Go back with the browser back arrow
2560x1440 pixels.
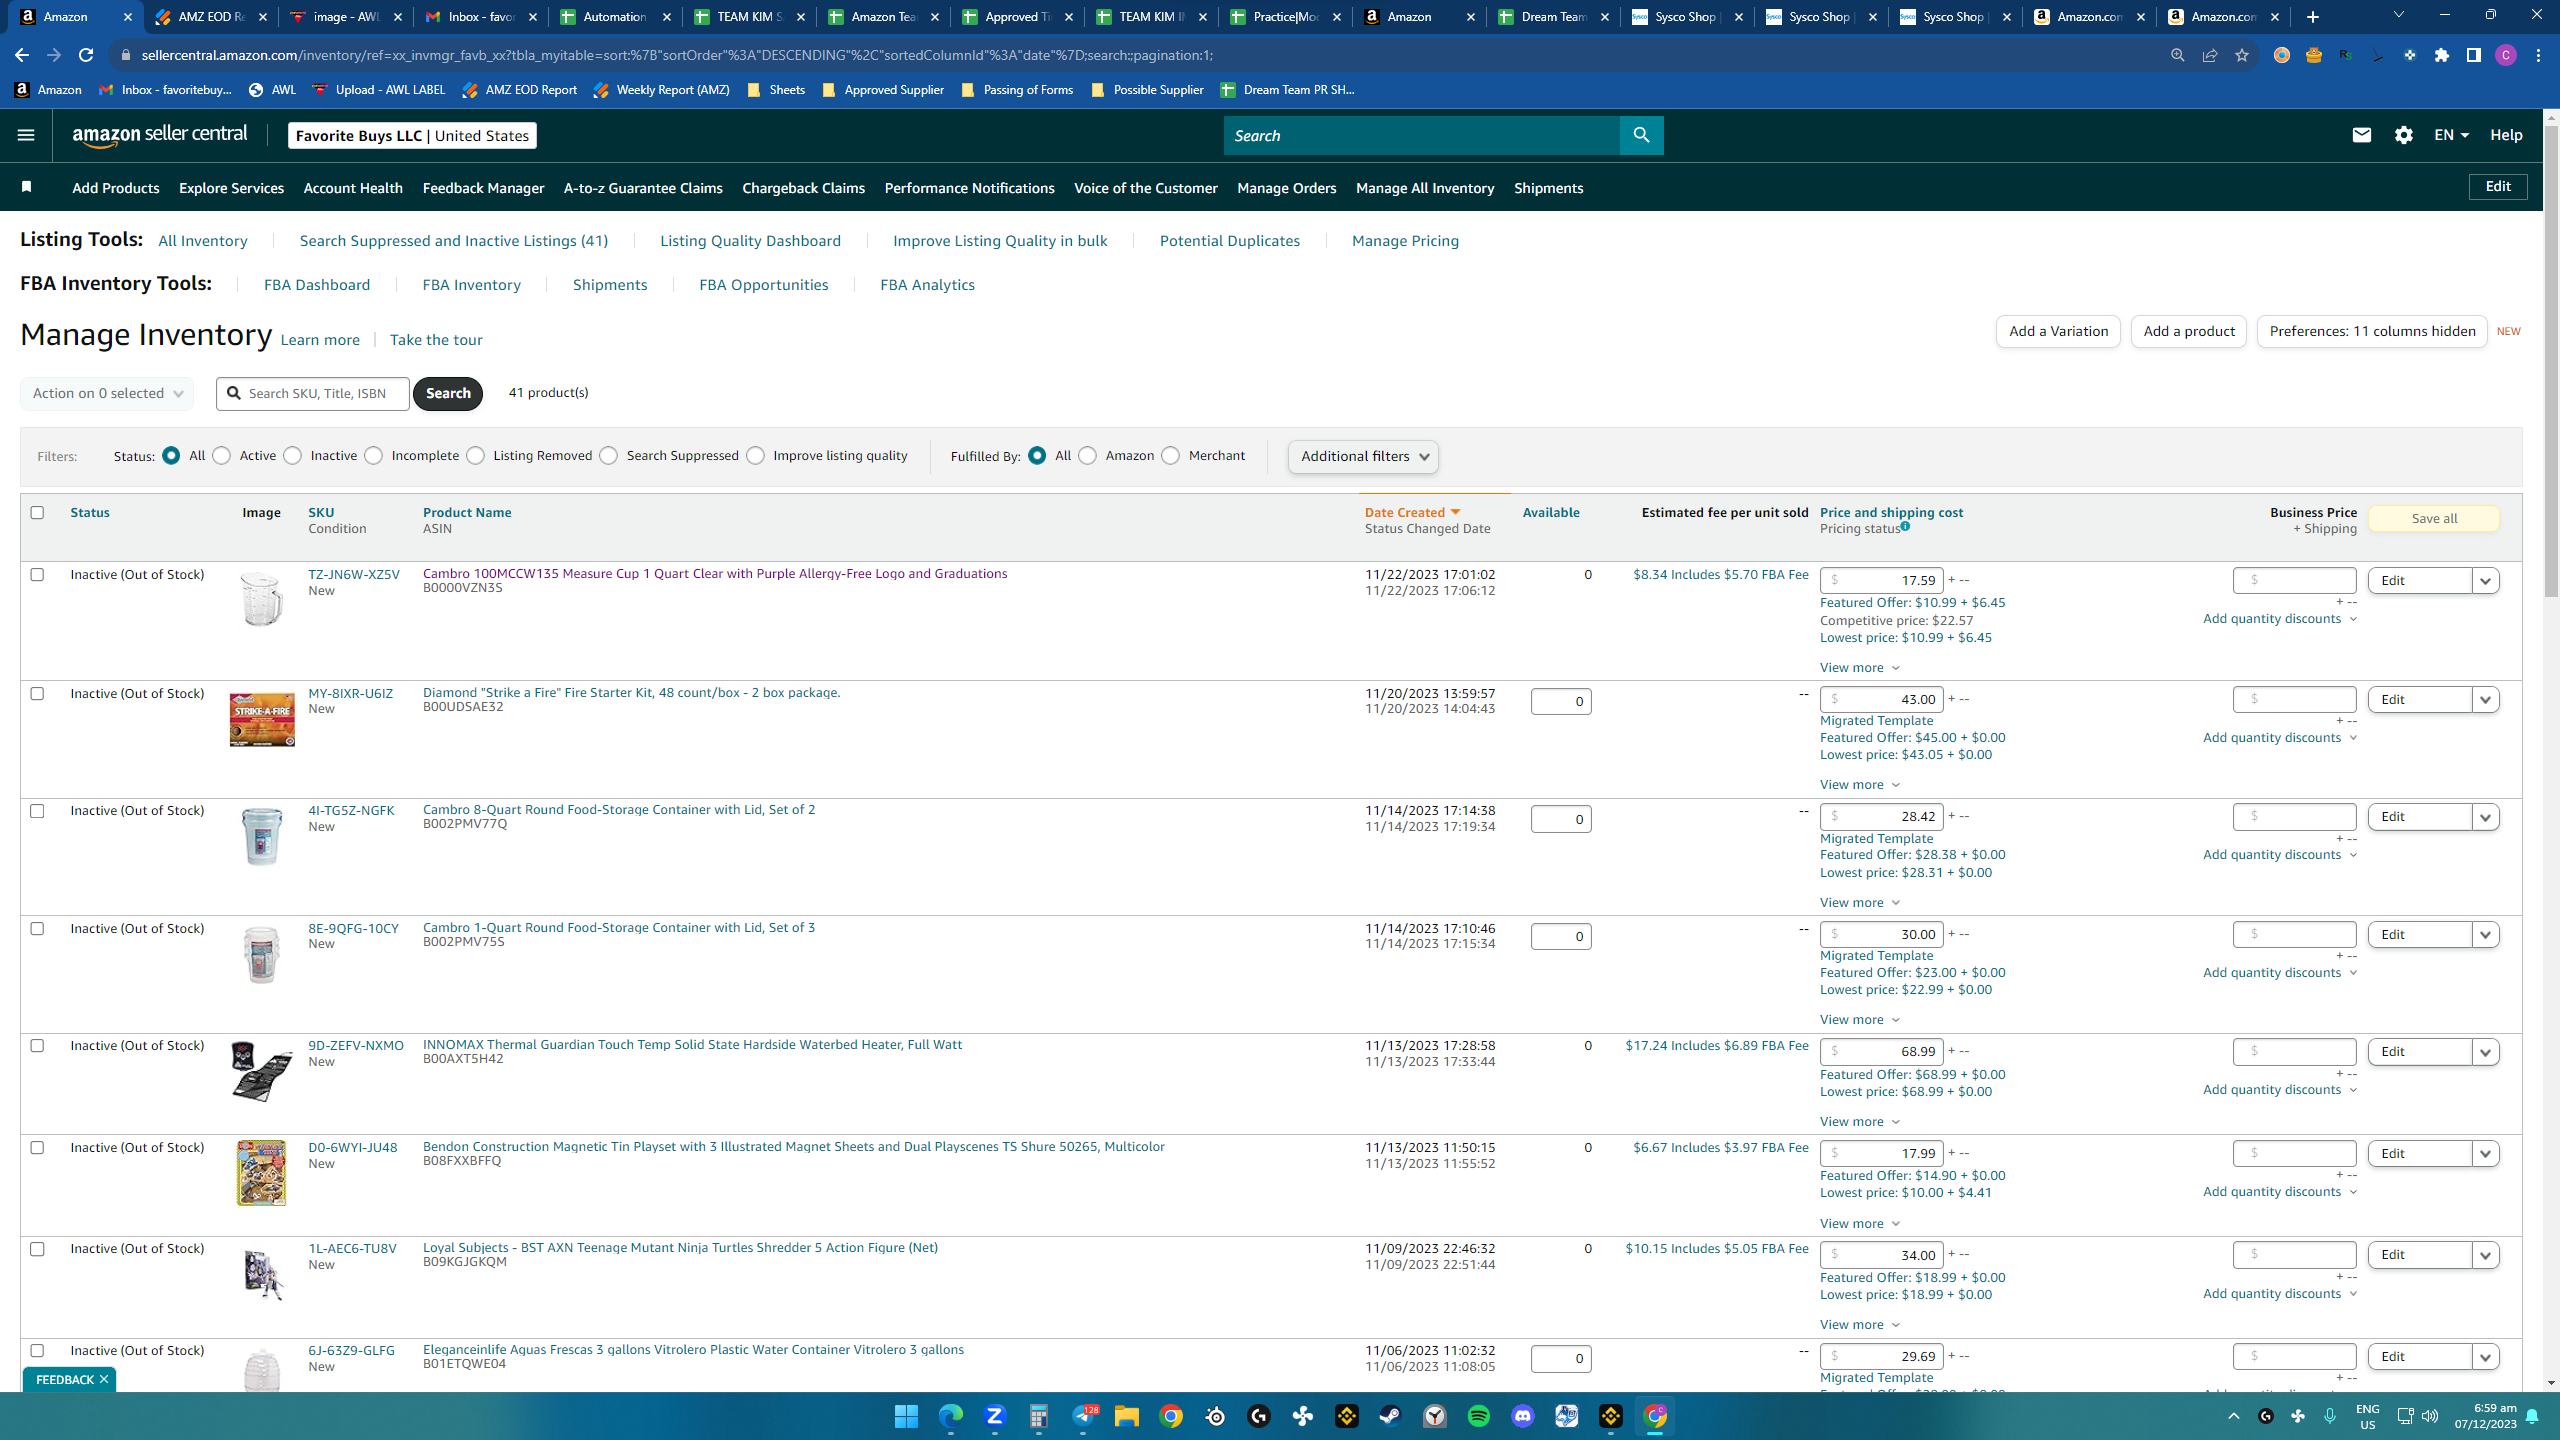click(x=22, y=55)
